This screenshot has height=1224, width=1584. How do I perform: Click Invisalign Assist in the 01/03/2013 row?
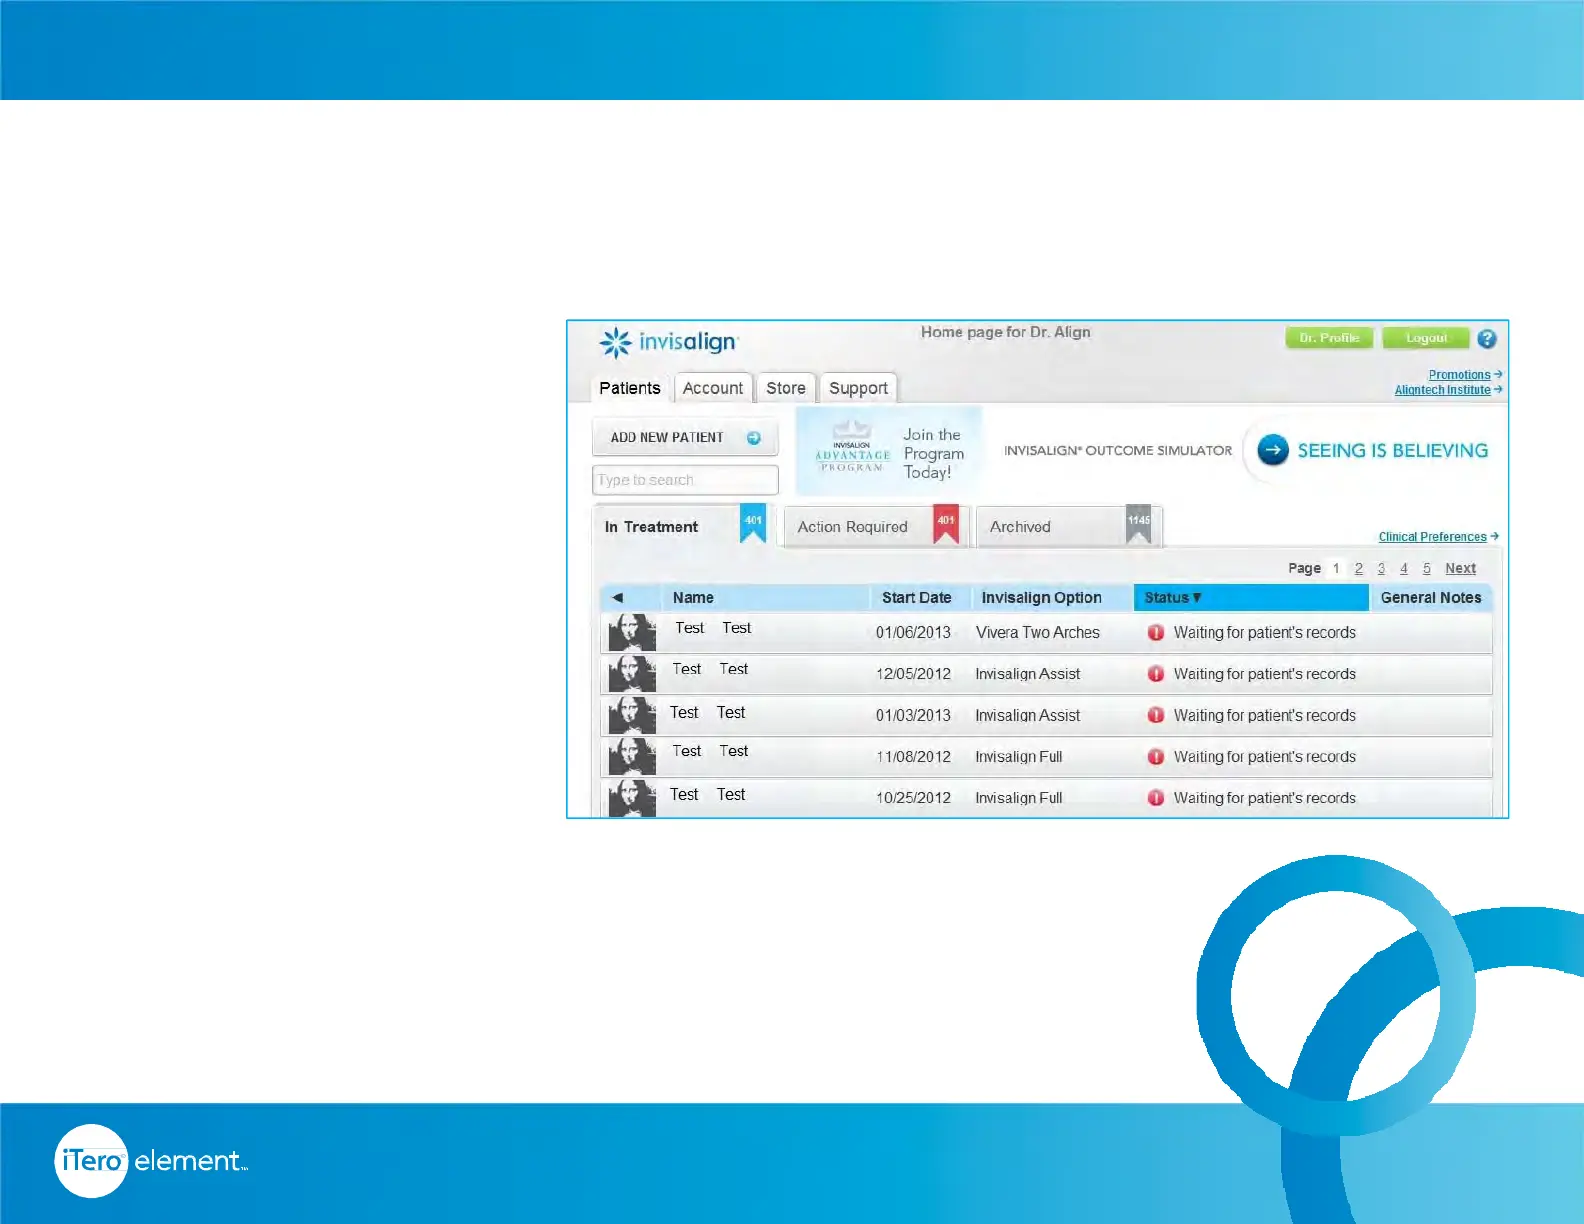coord(1028,716)
